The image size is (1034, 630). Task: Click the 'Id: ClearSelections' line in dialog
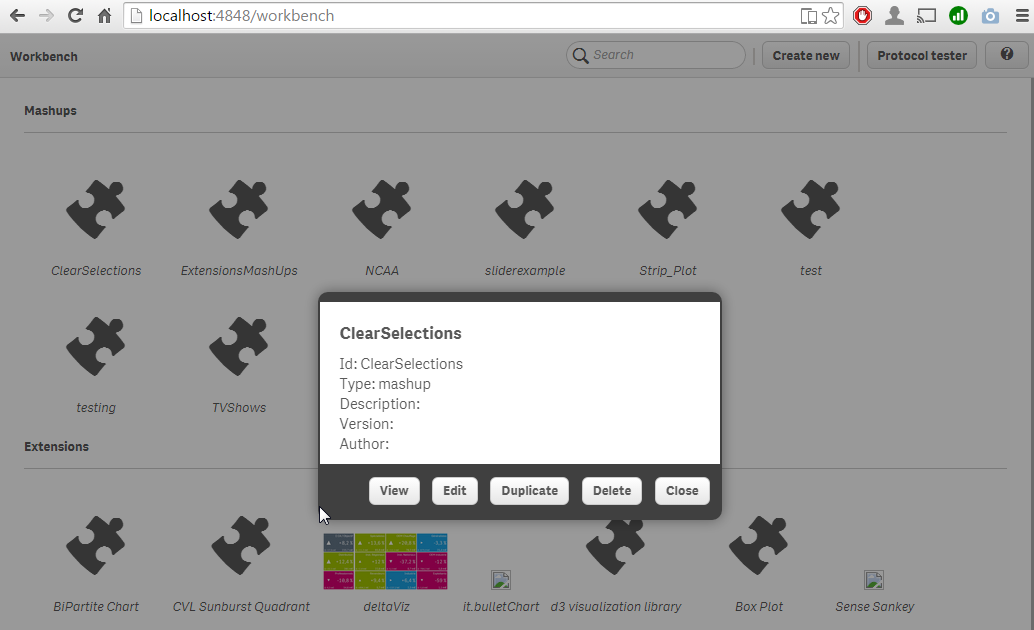click(x=401, y=364)
